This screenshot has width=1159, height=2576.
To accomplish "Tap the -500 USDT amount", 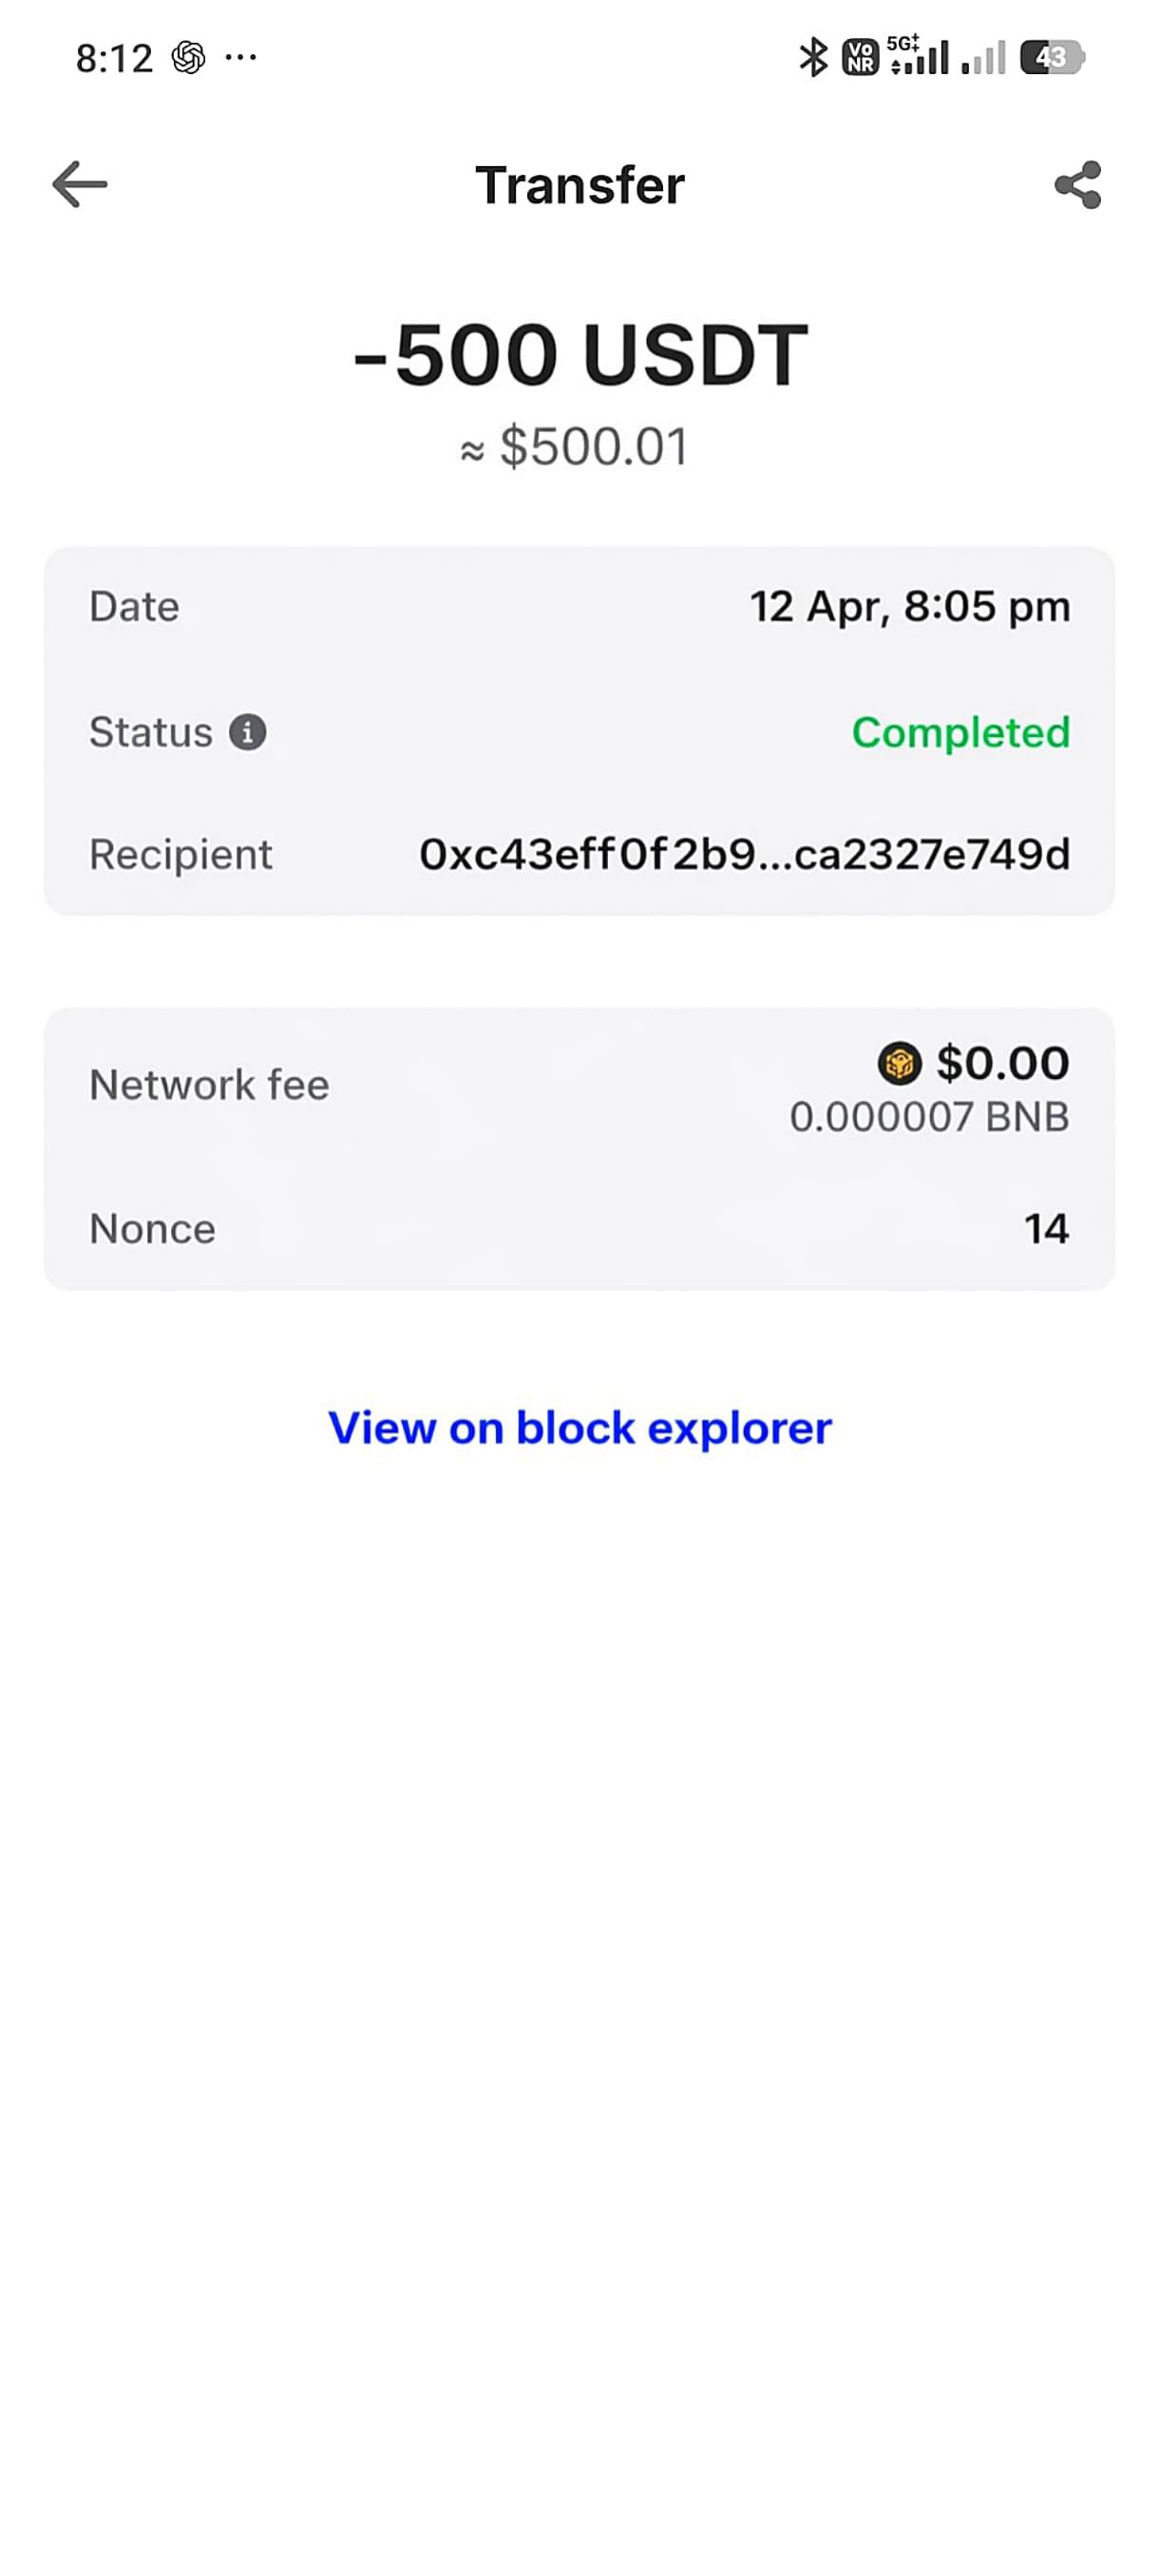I will 580,355.
